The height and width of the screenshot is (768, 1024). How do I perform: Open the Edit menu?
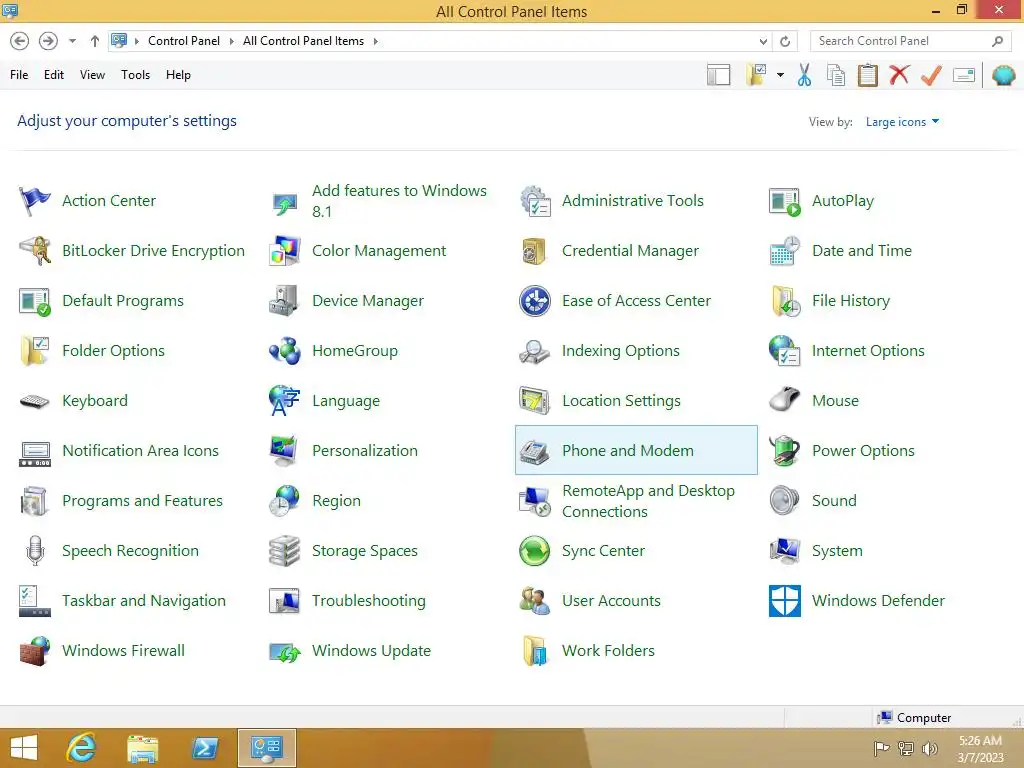pyautogui.click(x=54, y=75)
